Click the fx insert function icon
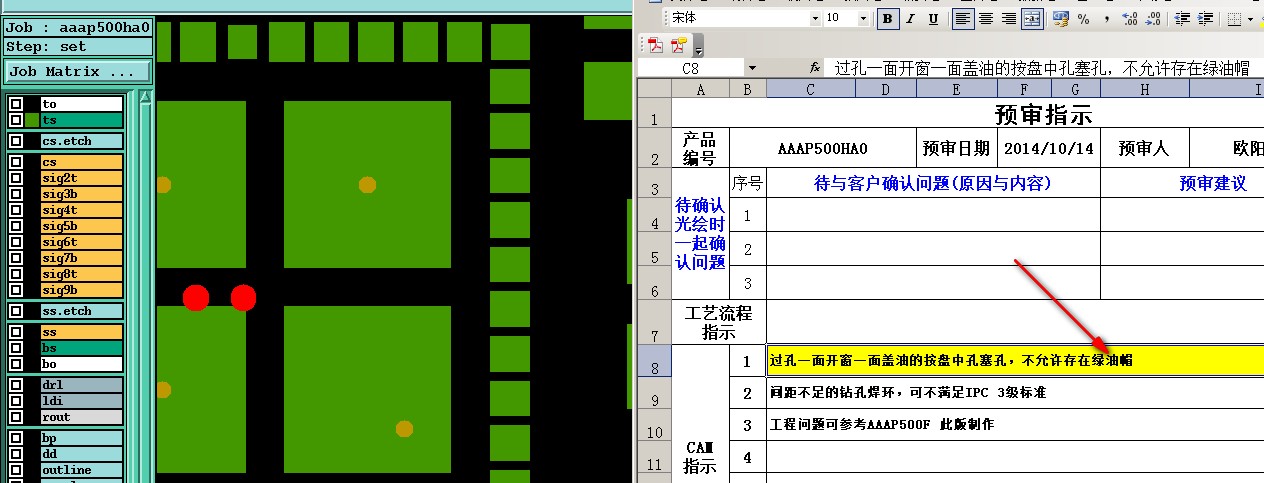1264x483 pixels. [x=815, y=68]
